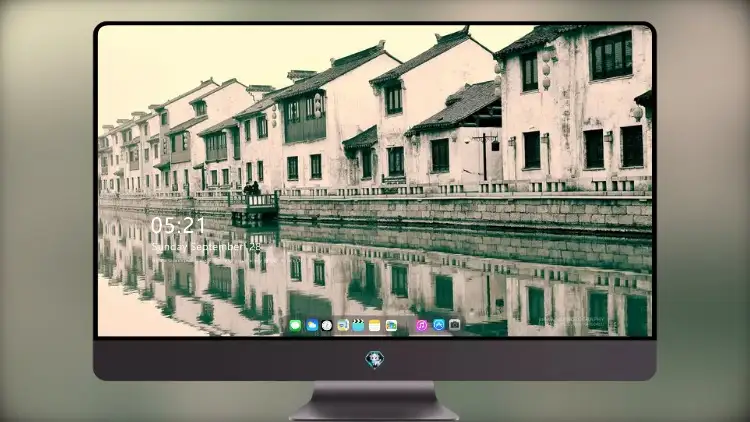Open the Notes app in the dock
This screenshot has height=422, width=750.
(x=375, y=326)
